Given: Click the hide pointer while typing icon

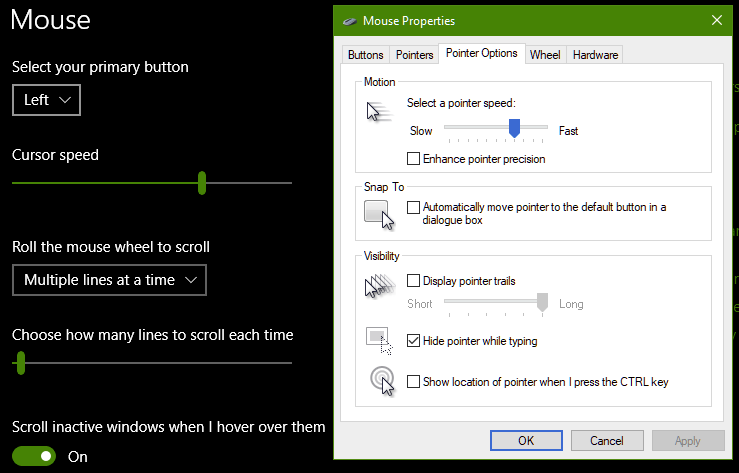Looking at the screenshot, I should pos(379,341).
